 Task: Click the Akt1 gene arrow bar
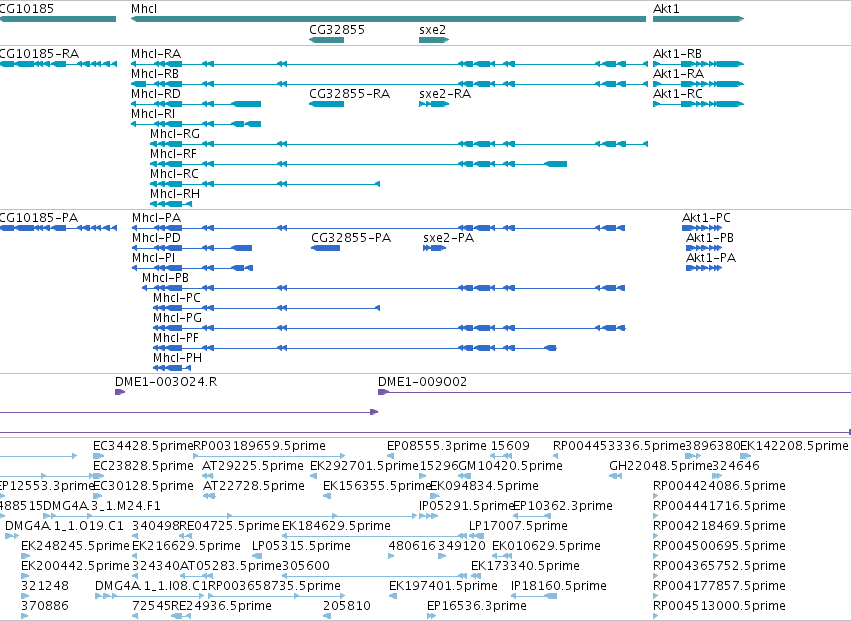click(x=698, y=19)
